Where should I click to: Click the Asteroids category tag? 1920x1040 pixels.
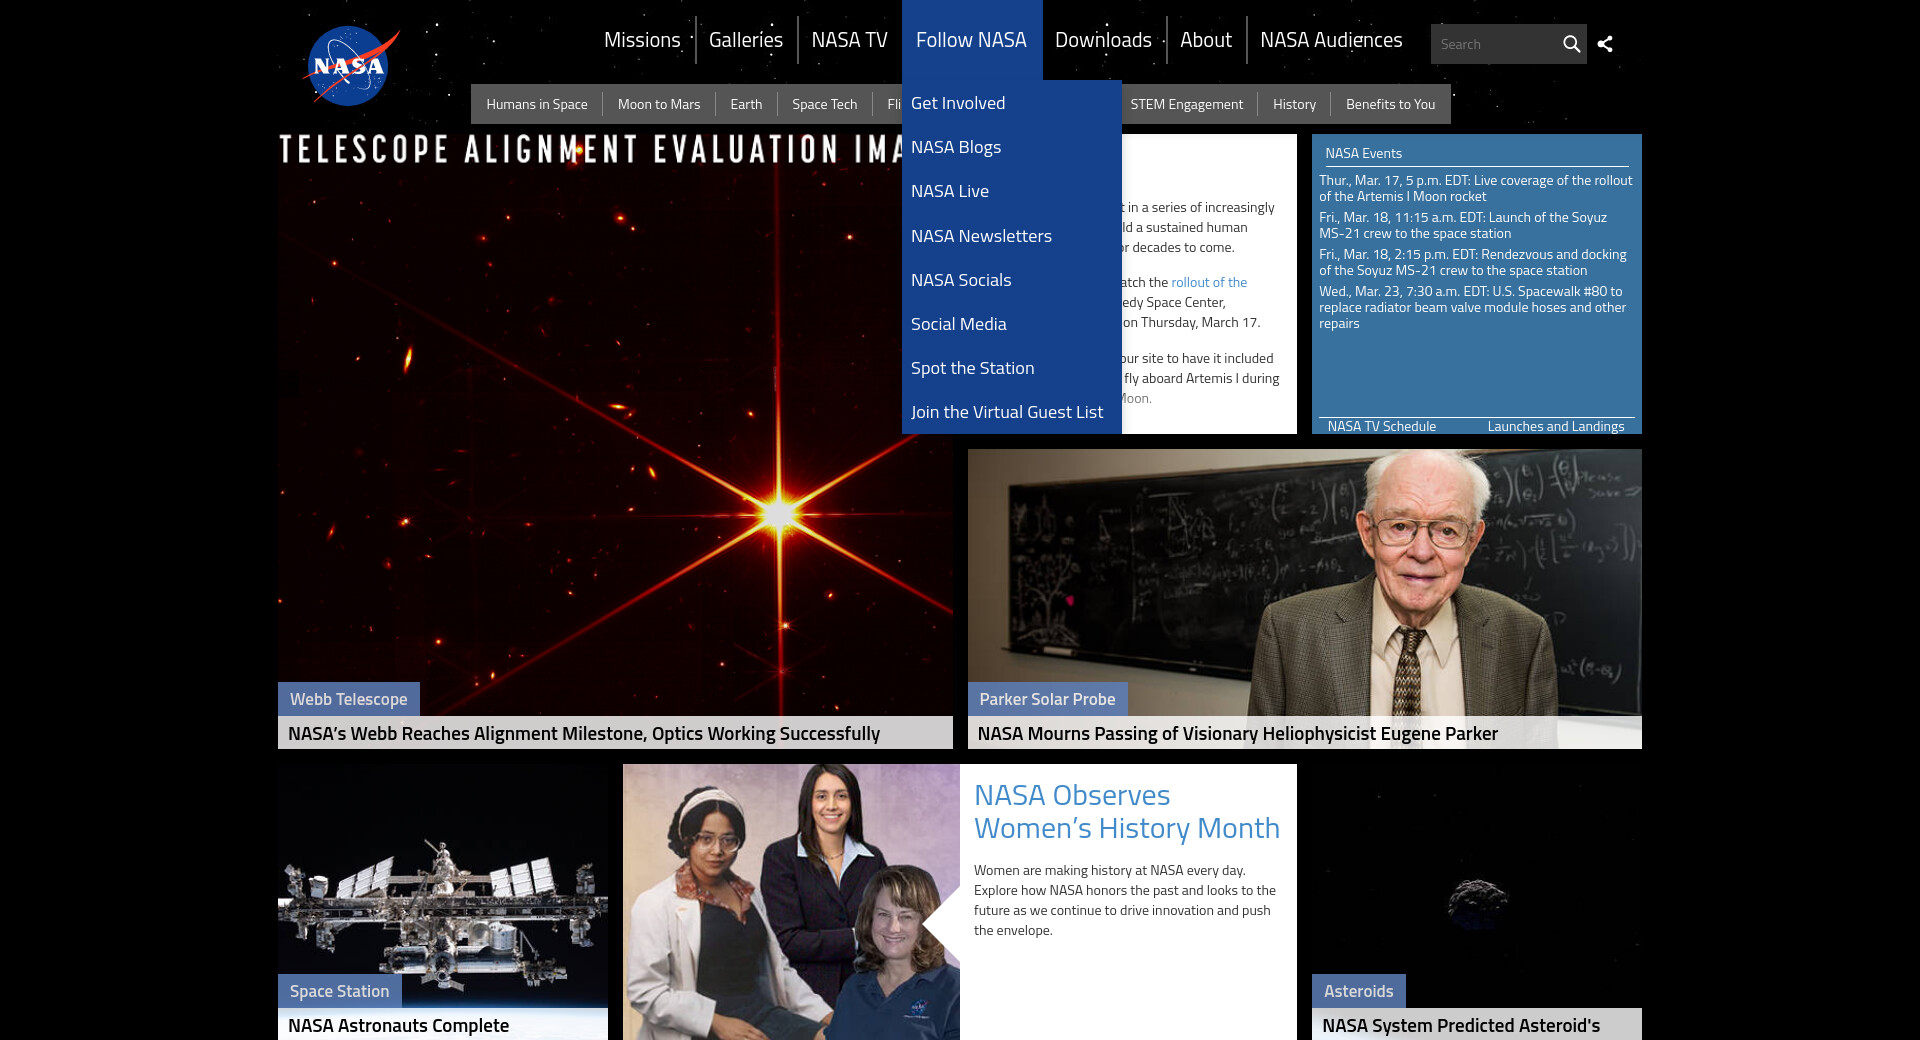click(1359, 991)
